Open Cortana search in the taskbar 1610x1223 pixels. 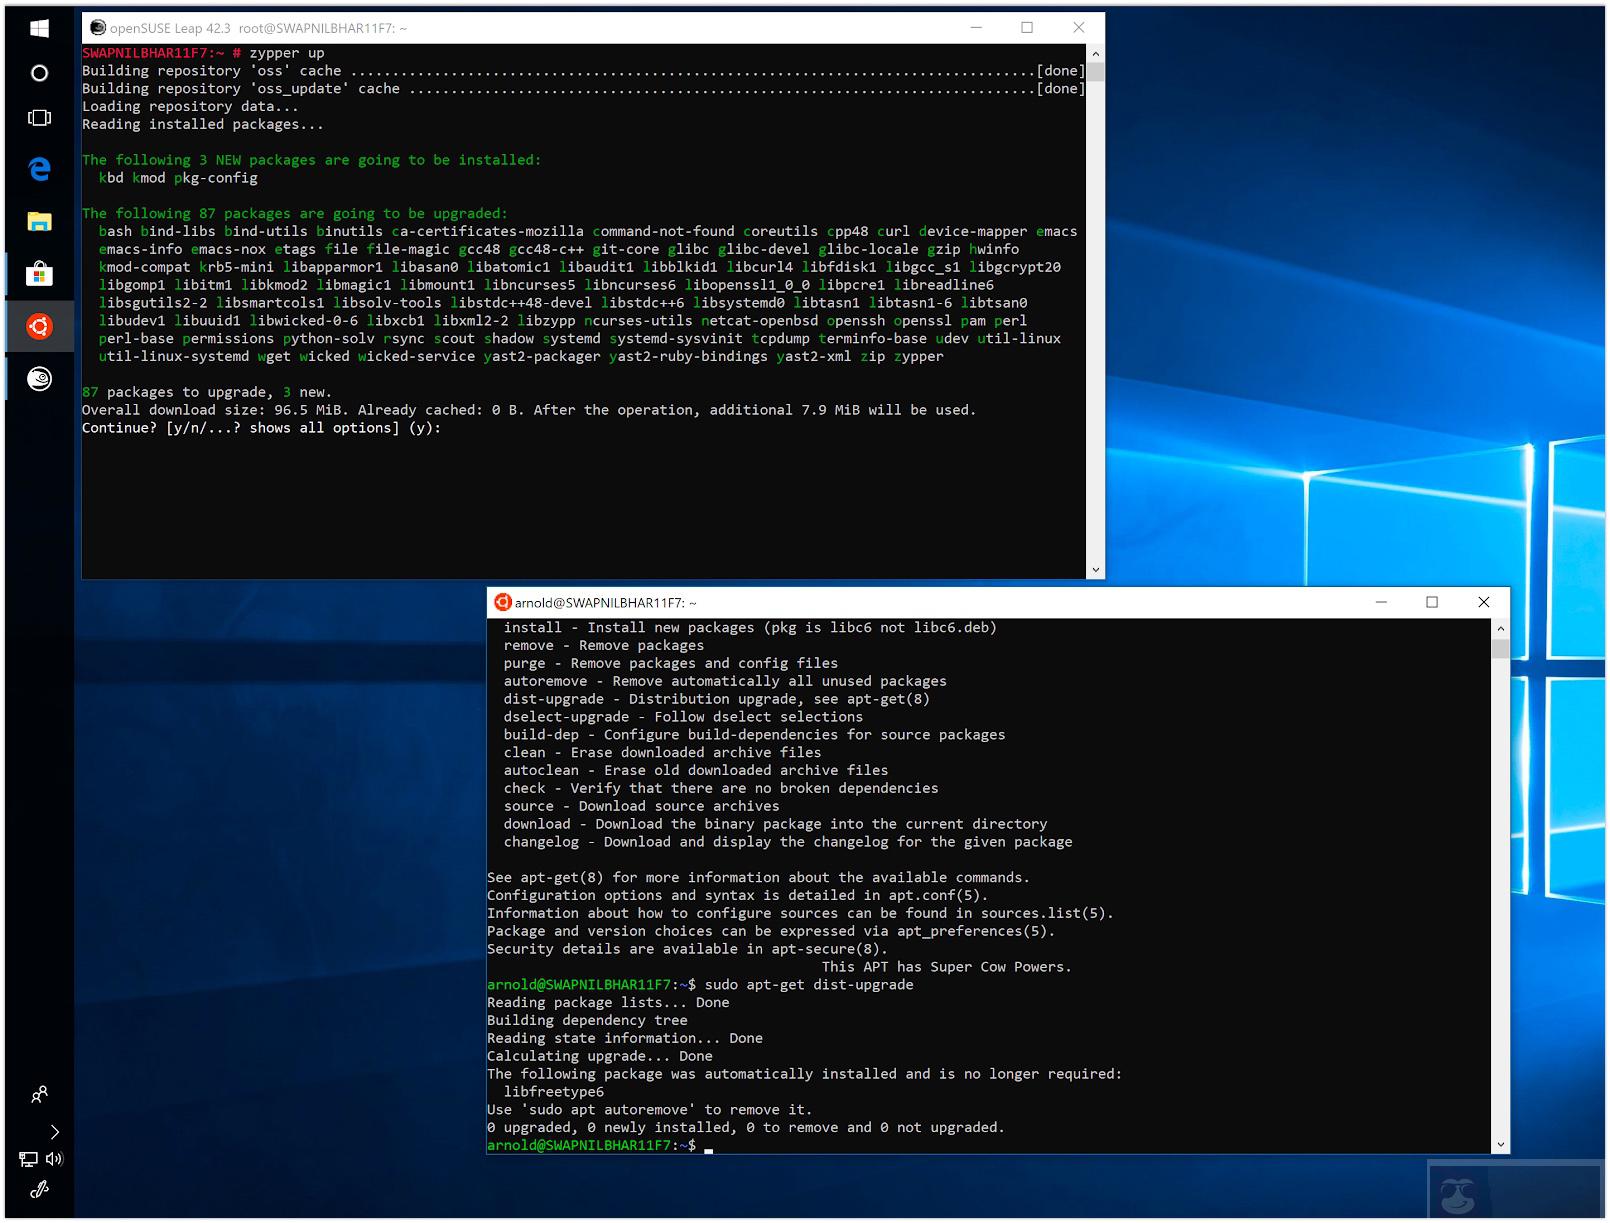(x=40, y=73)
